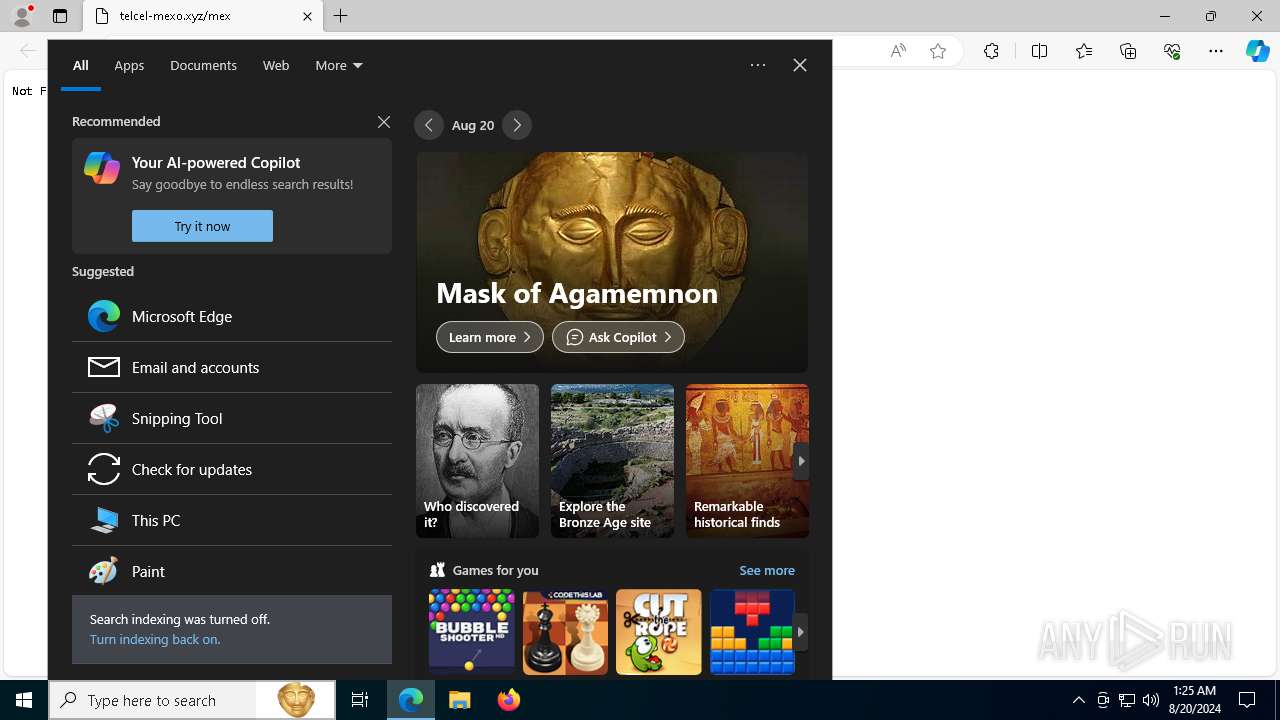This screenshot has width=1280, height=720.
Task: Launch Paint from suggested apps
Action: click(x=231, y=571)
